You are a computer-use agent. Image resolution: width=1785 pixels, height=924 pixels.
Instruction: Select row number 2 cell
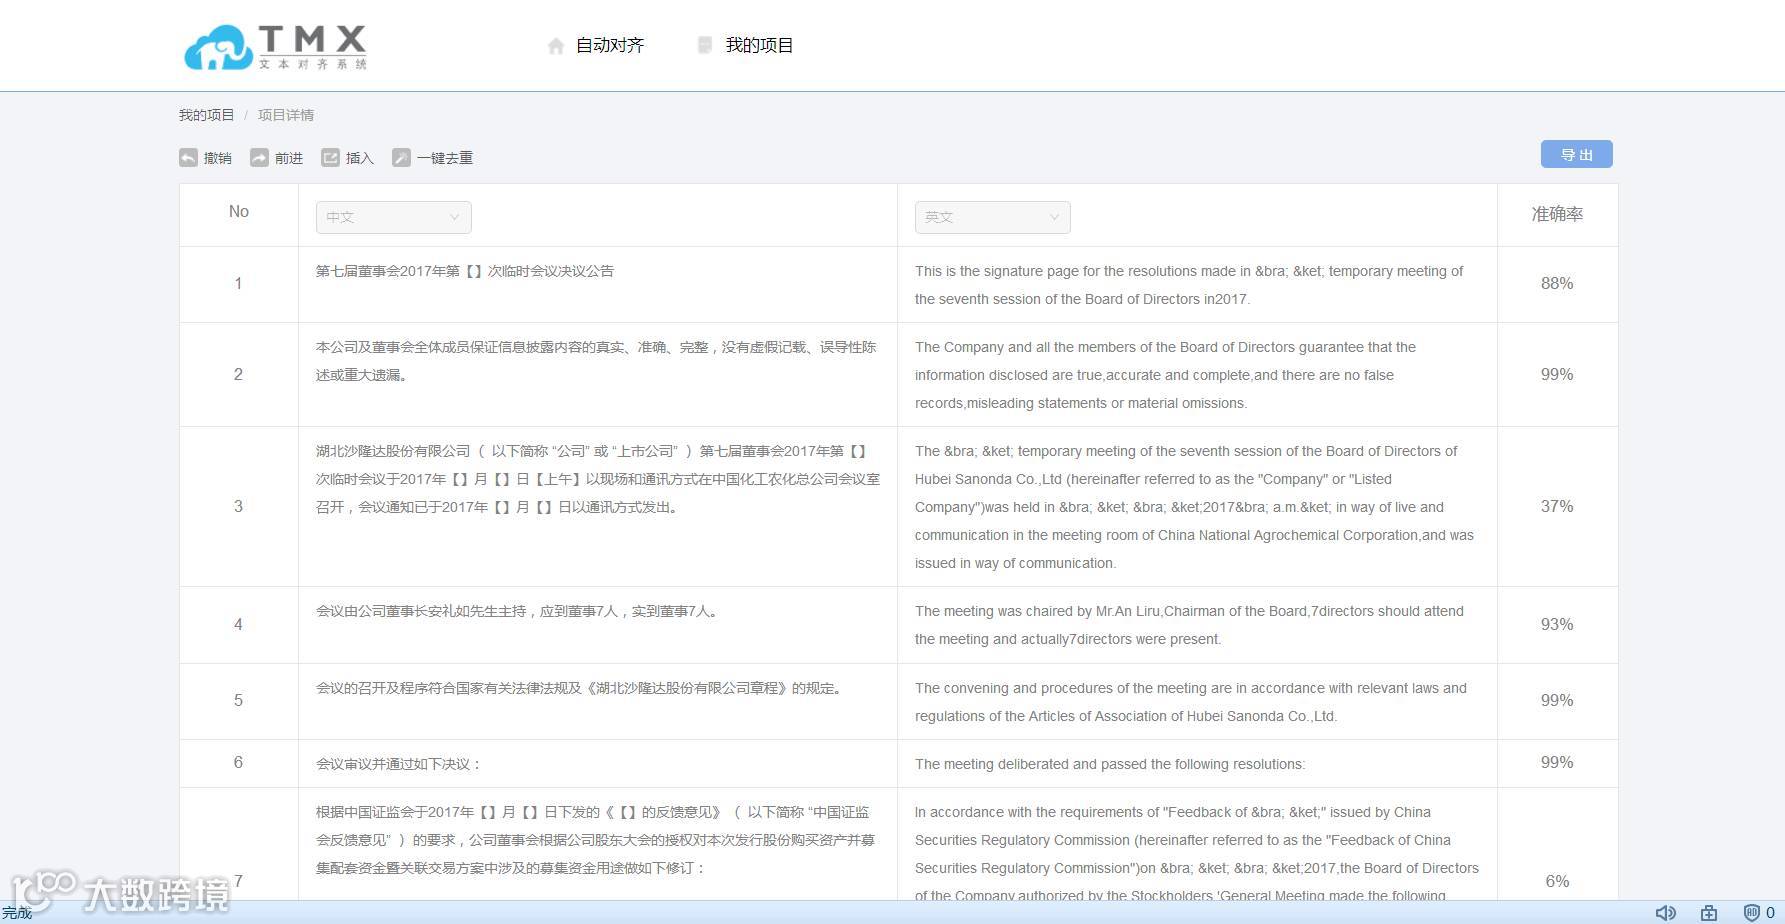point(238,374)
